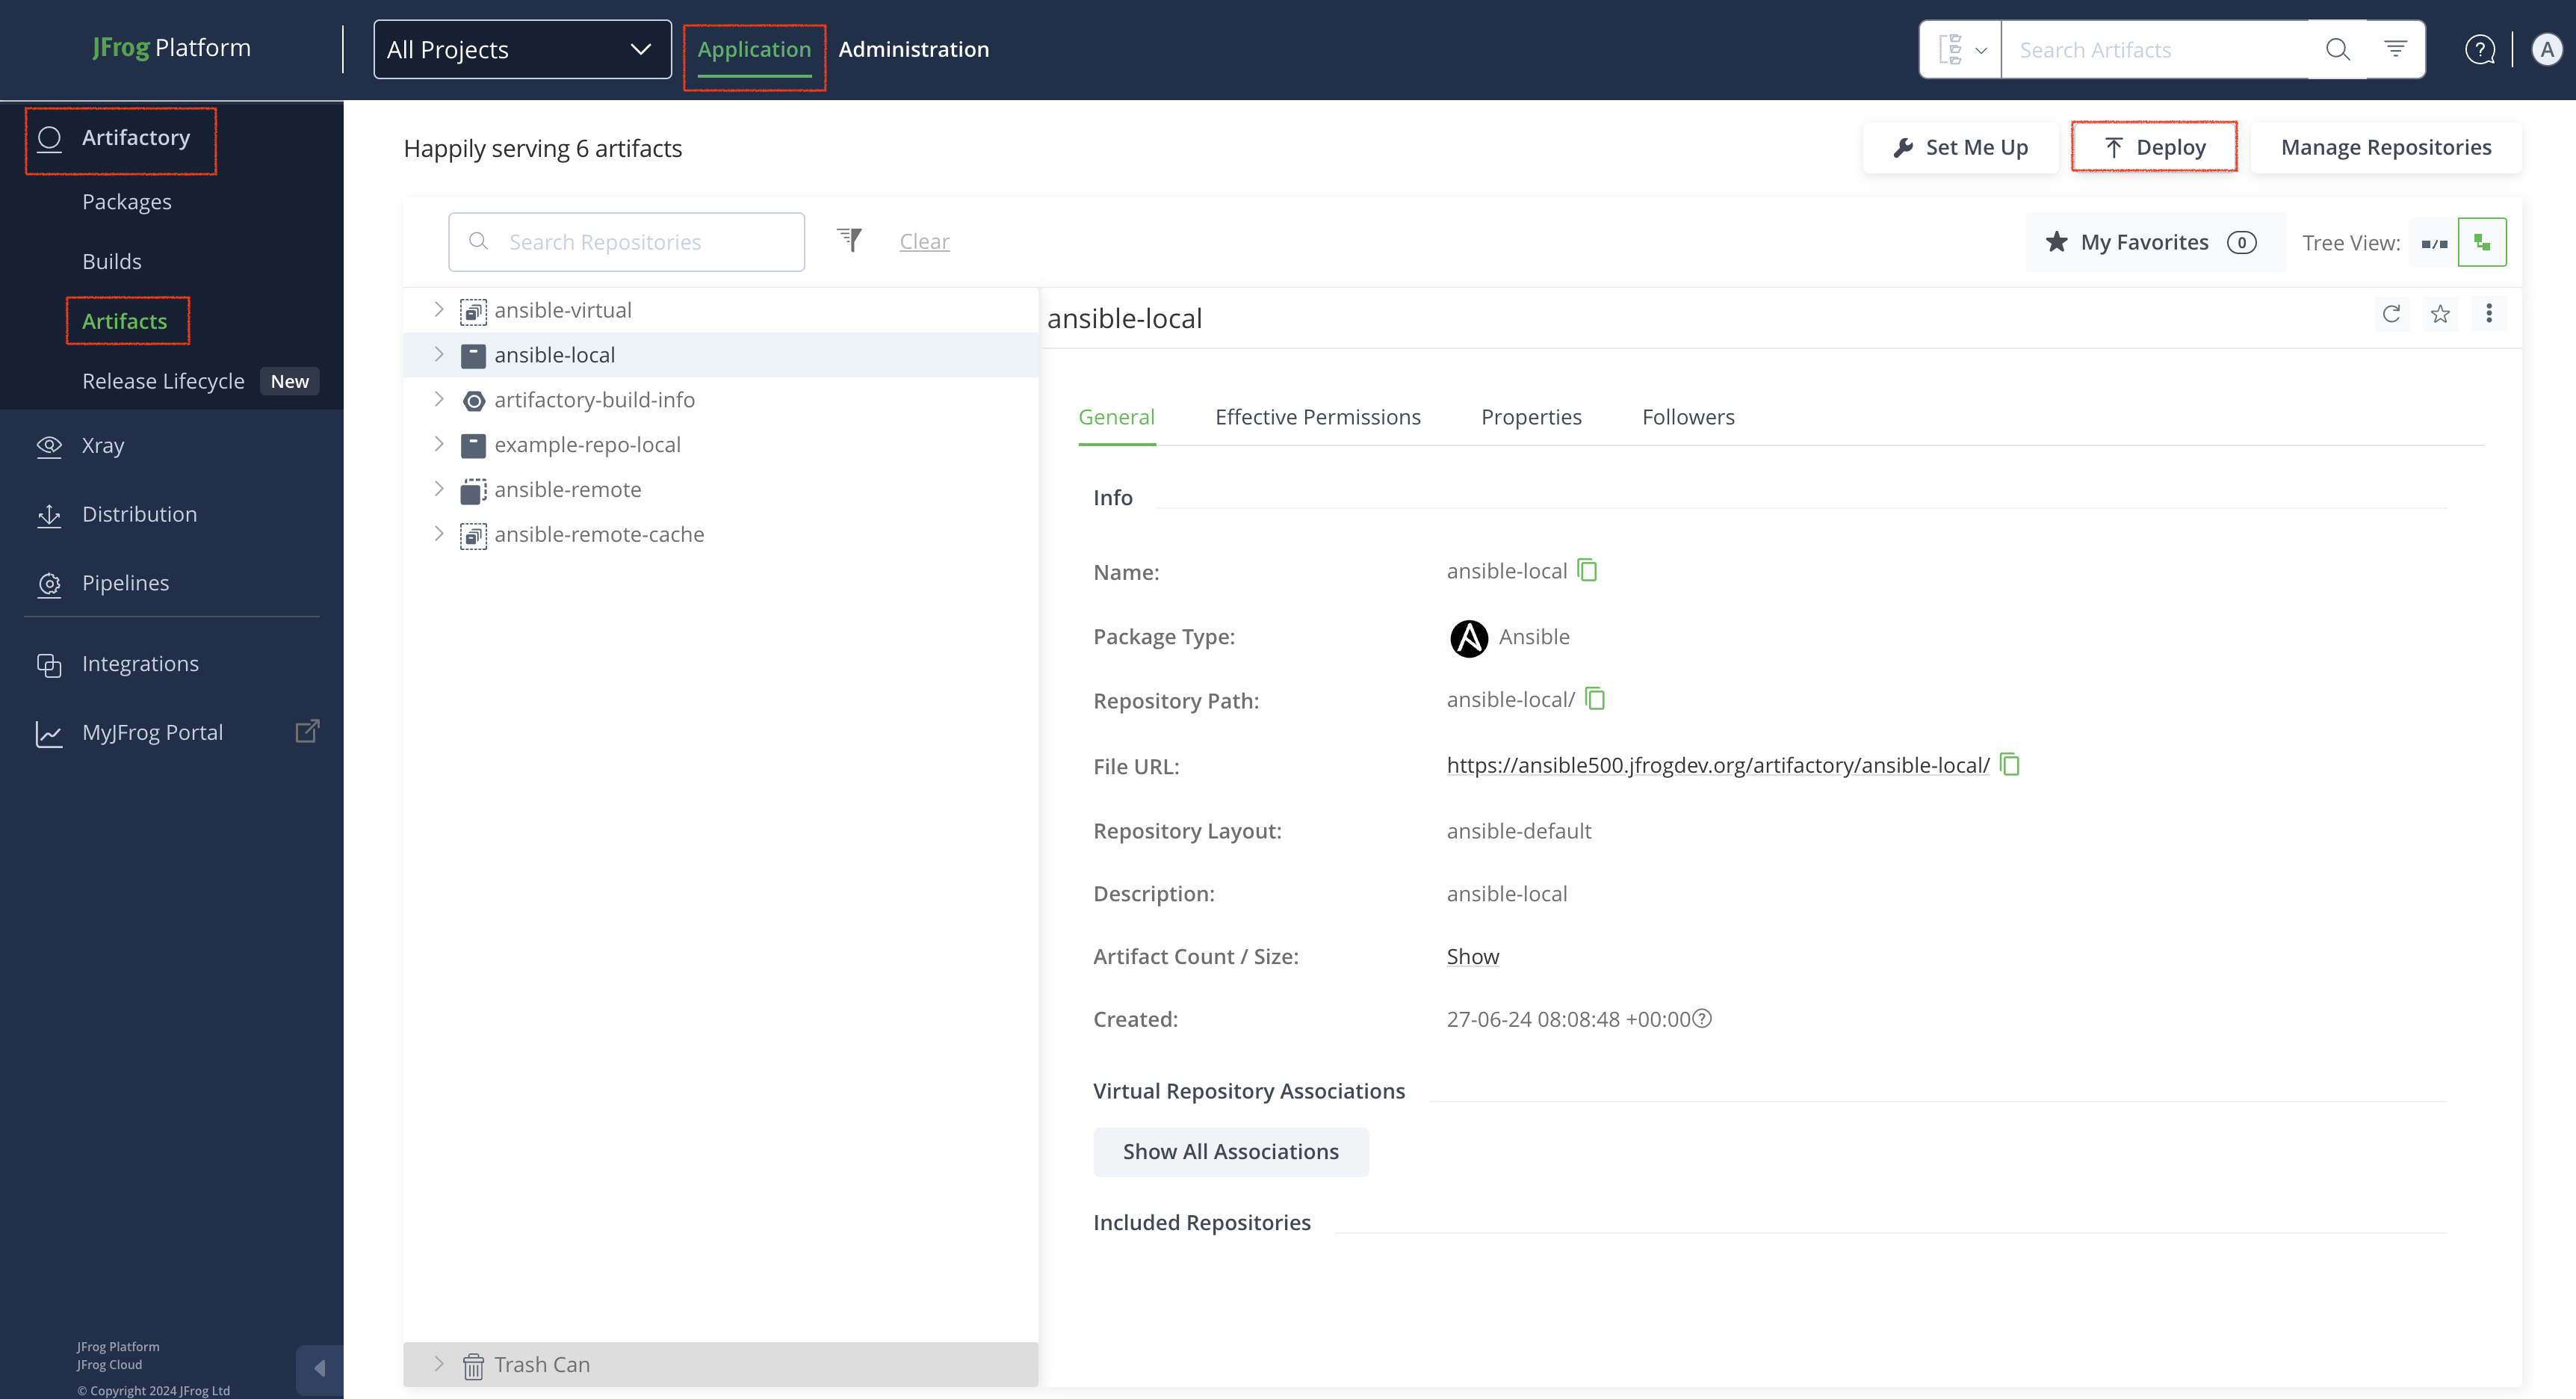Open the help question mark icon
2576x1399 pixels.
pos(2480,49)
